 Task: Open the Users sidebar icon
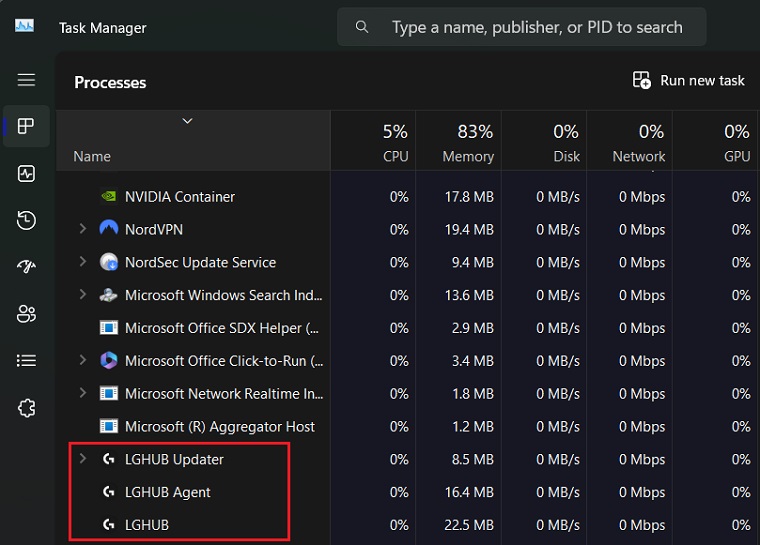point(26,314)
